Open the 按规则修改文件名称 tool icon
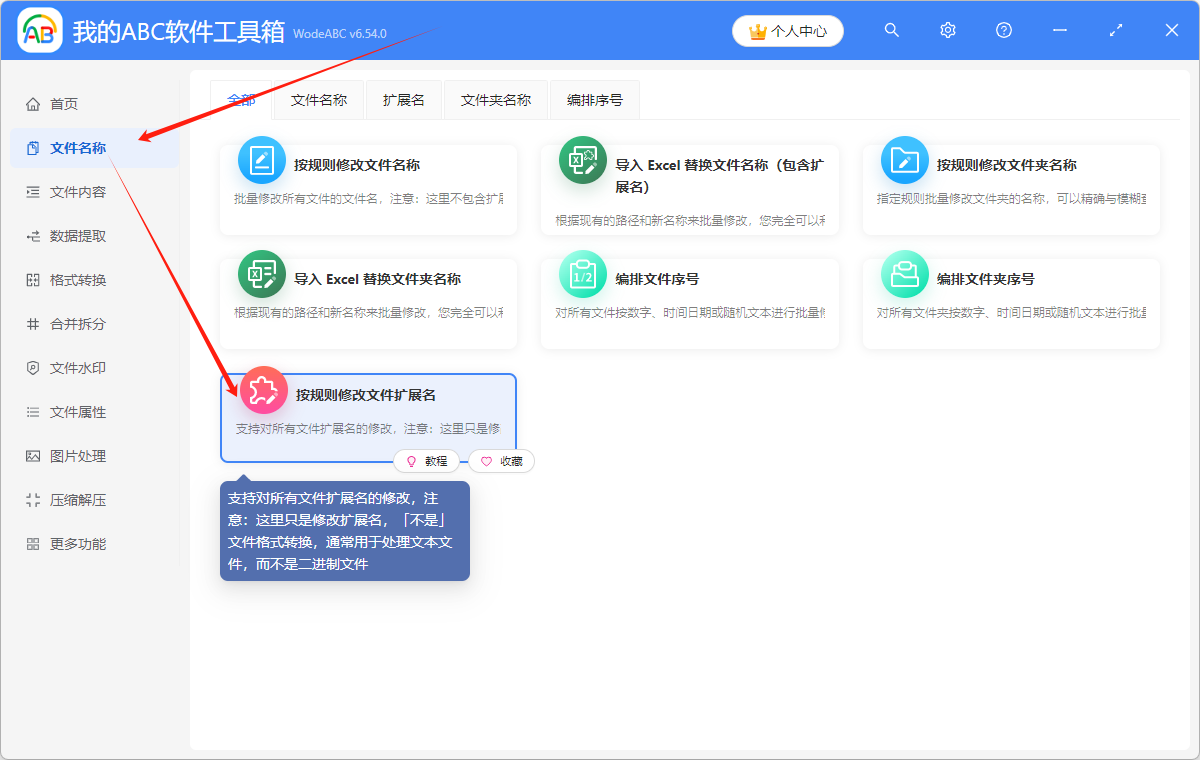This screenshot has height=760, width=1200. pyautogui.click(x=261, y=160)
